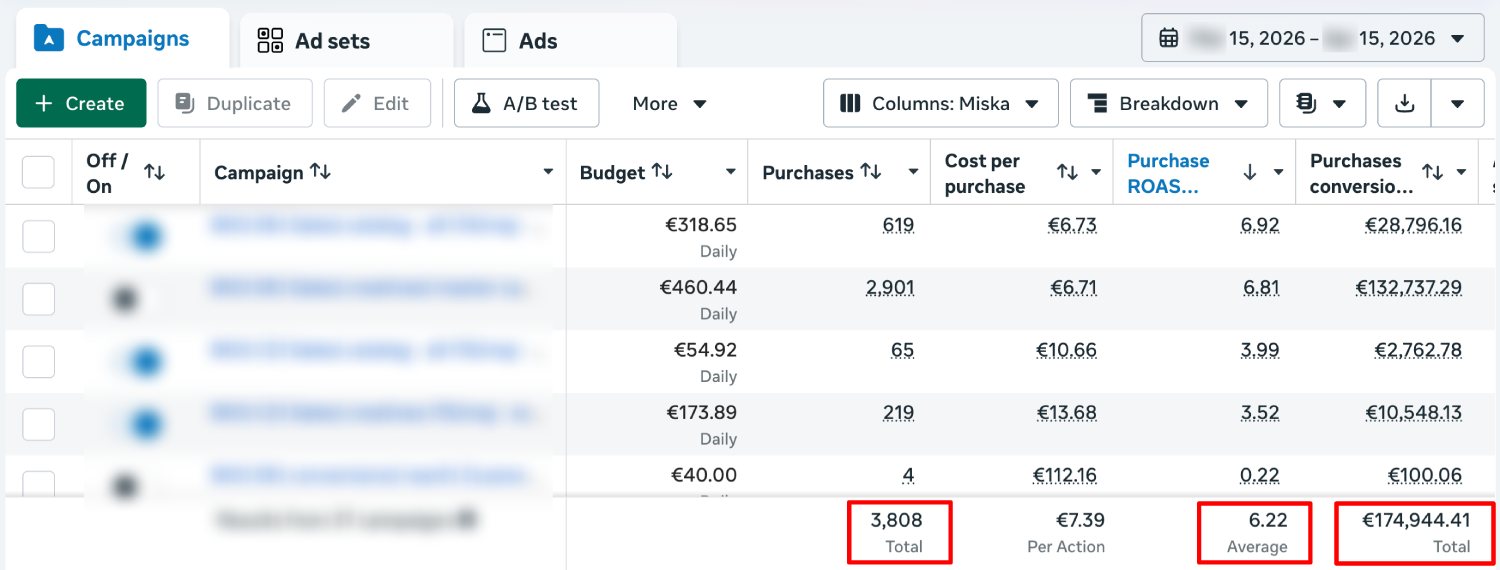This screenshot has height=570, width=1500.
Task: Select checkbox for the €40.00 budget campaign
Action: [x=38, y=484]
